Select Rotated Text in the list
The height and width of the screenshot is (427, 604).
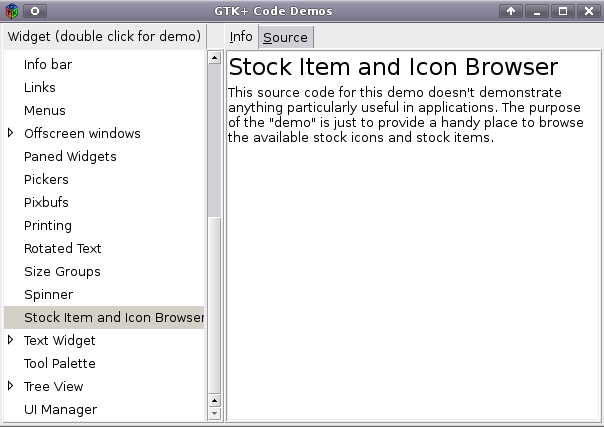[63, 248]
